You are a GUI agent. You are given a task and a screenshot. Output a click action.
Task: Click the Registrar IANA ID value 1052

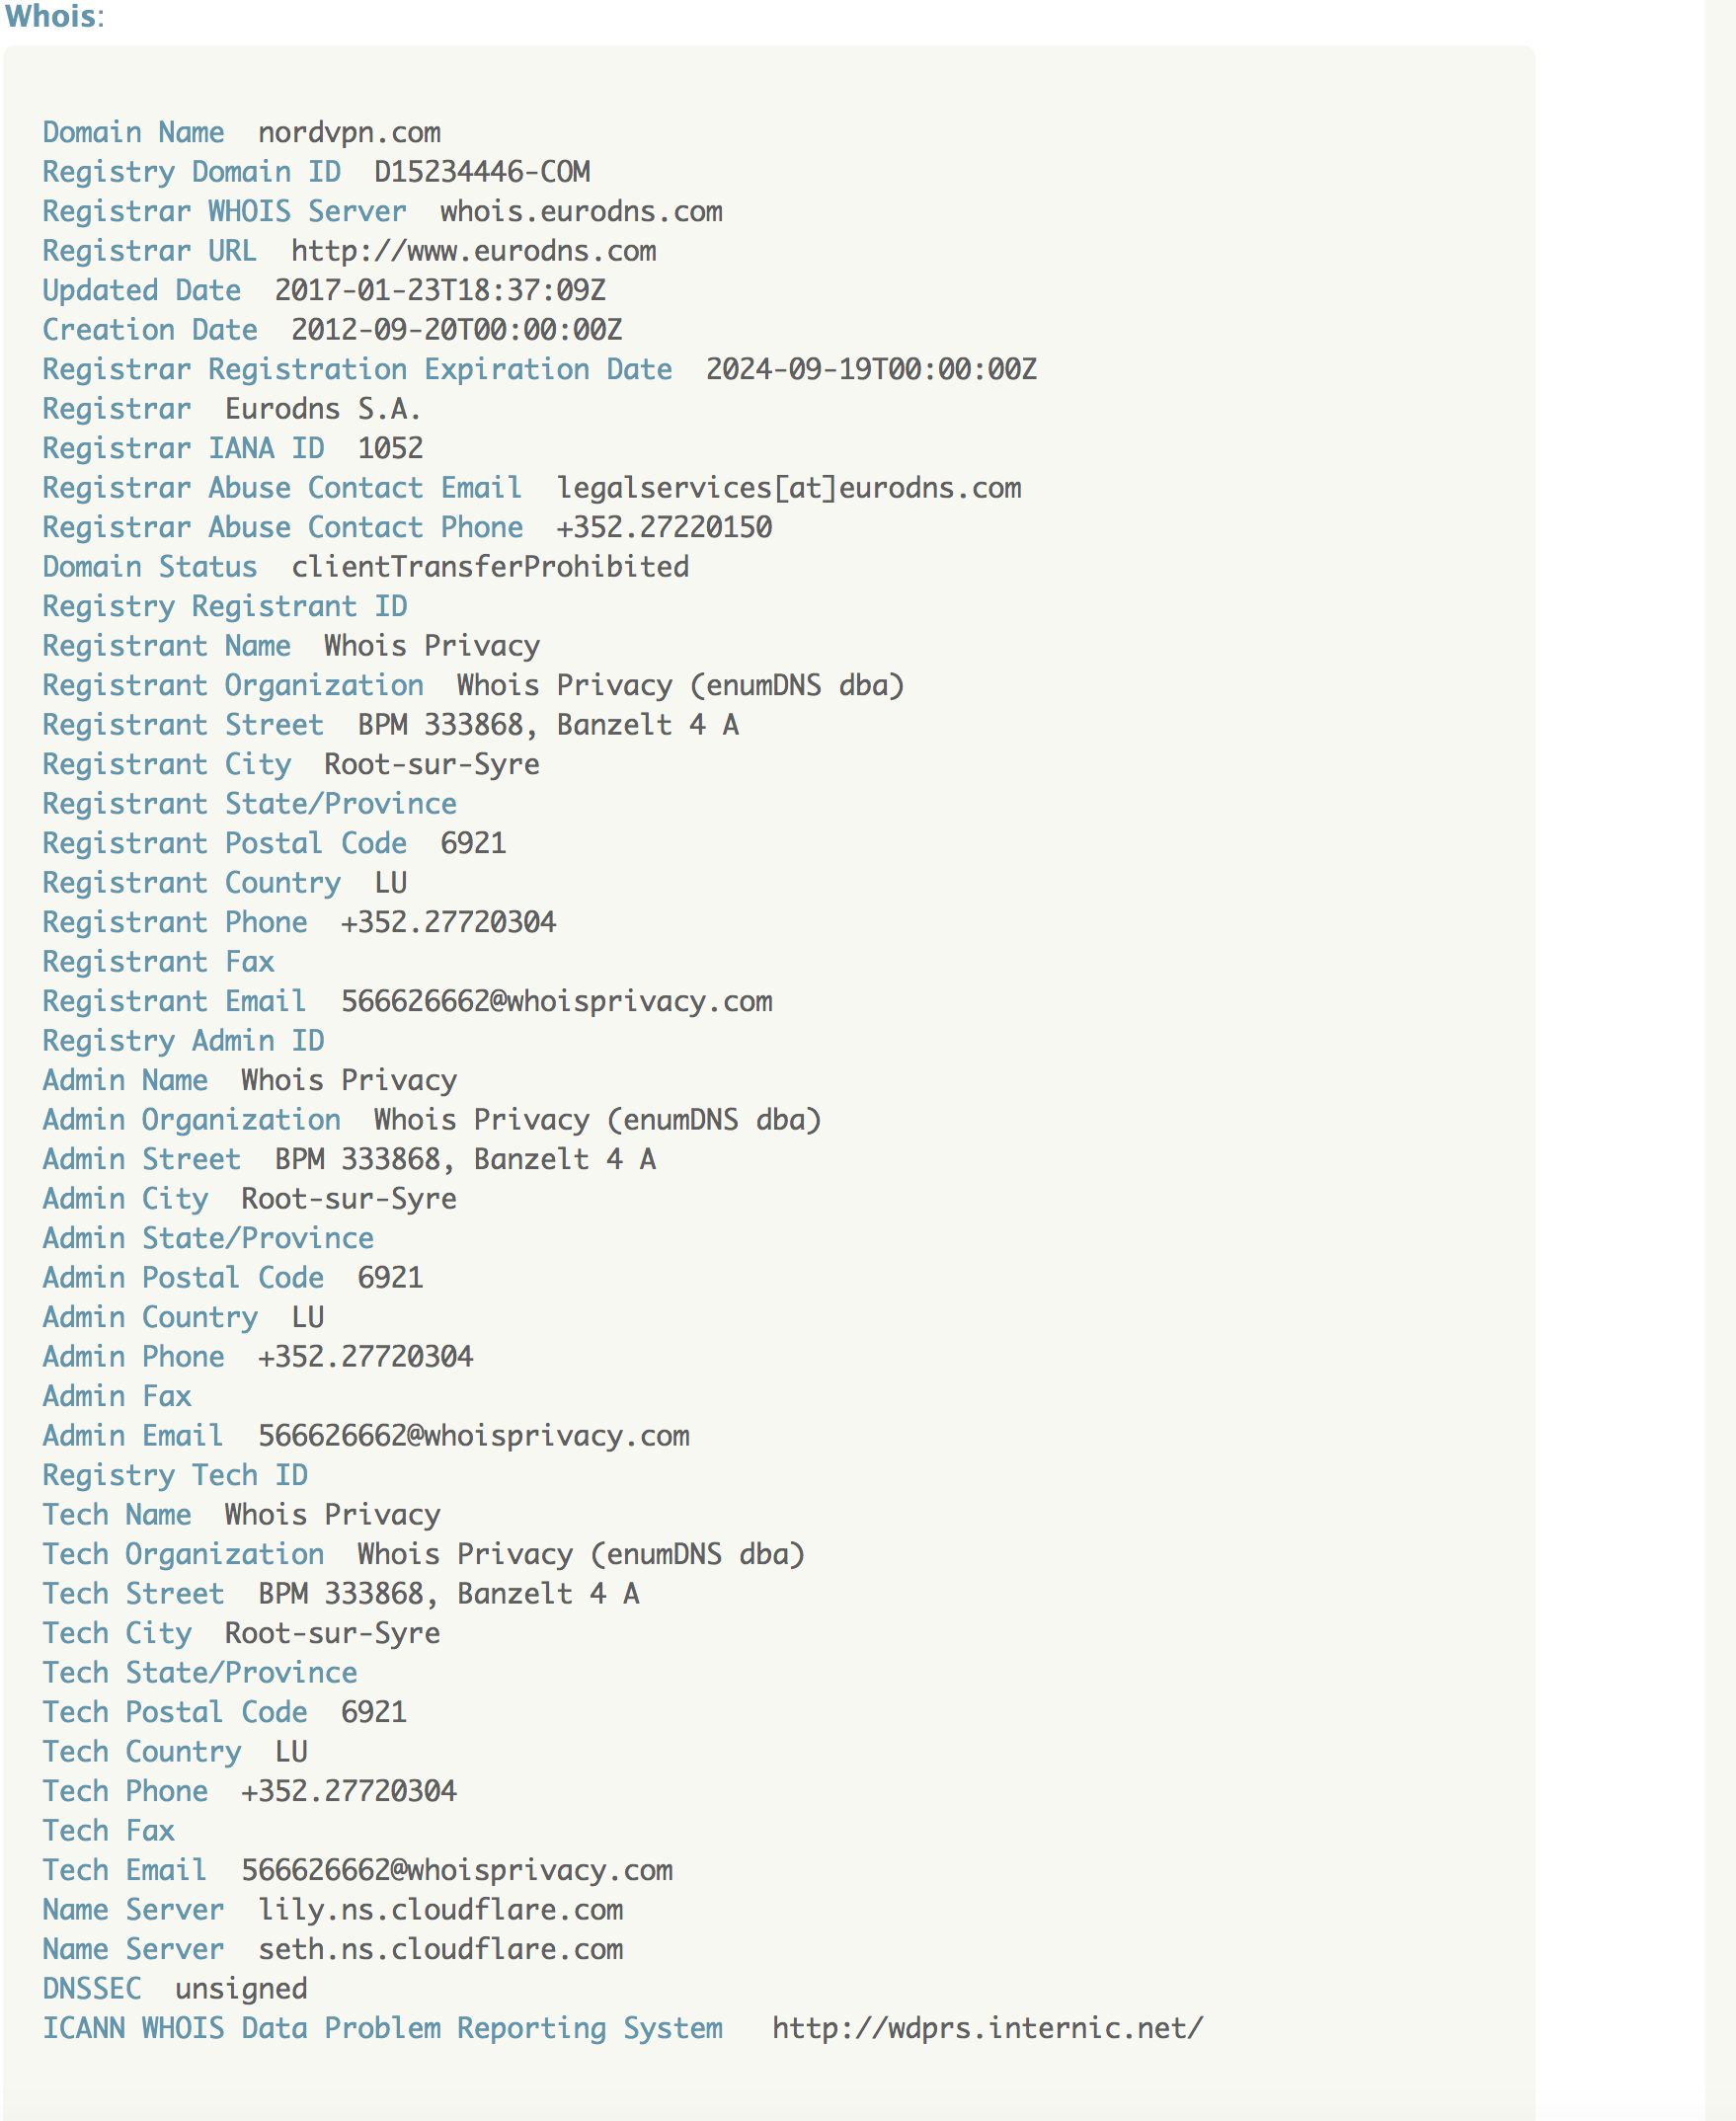click(x=390, y=449)
